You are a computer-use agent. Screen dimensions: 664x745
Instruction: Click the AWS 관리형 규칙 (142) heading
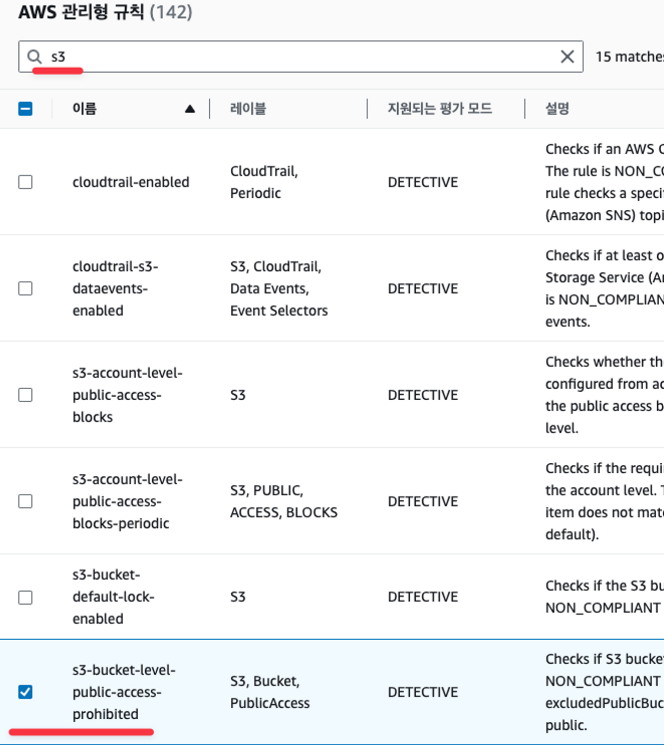pyautogui.click(x=105, y=12)
